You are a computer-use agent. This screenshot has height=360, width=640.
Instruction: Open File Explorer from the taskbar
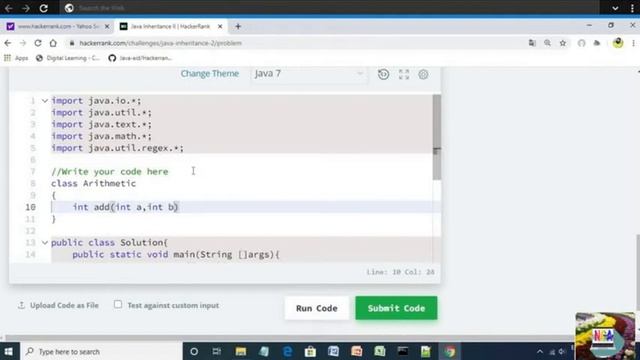click(240, 351)
